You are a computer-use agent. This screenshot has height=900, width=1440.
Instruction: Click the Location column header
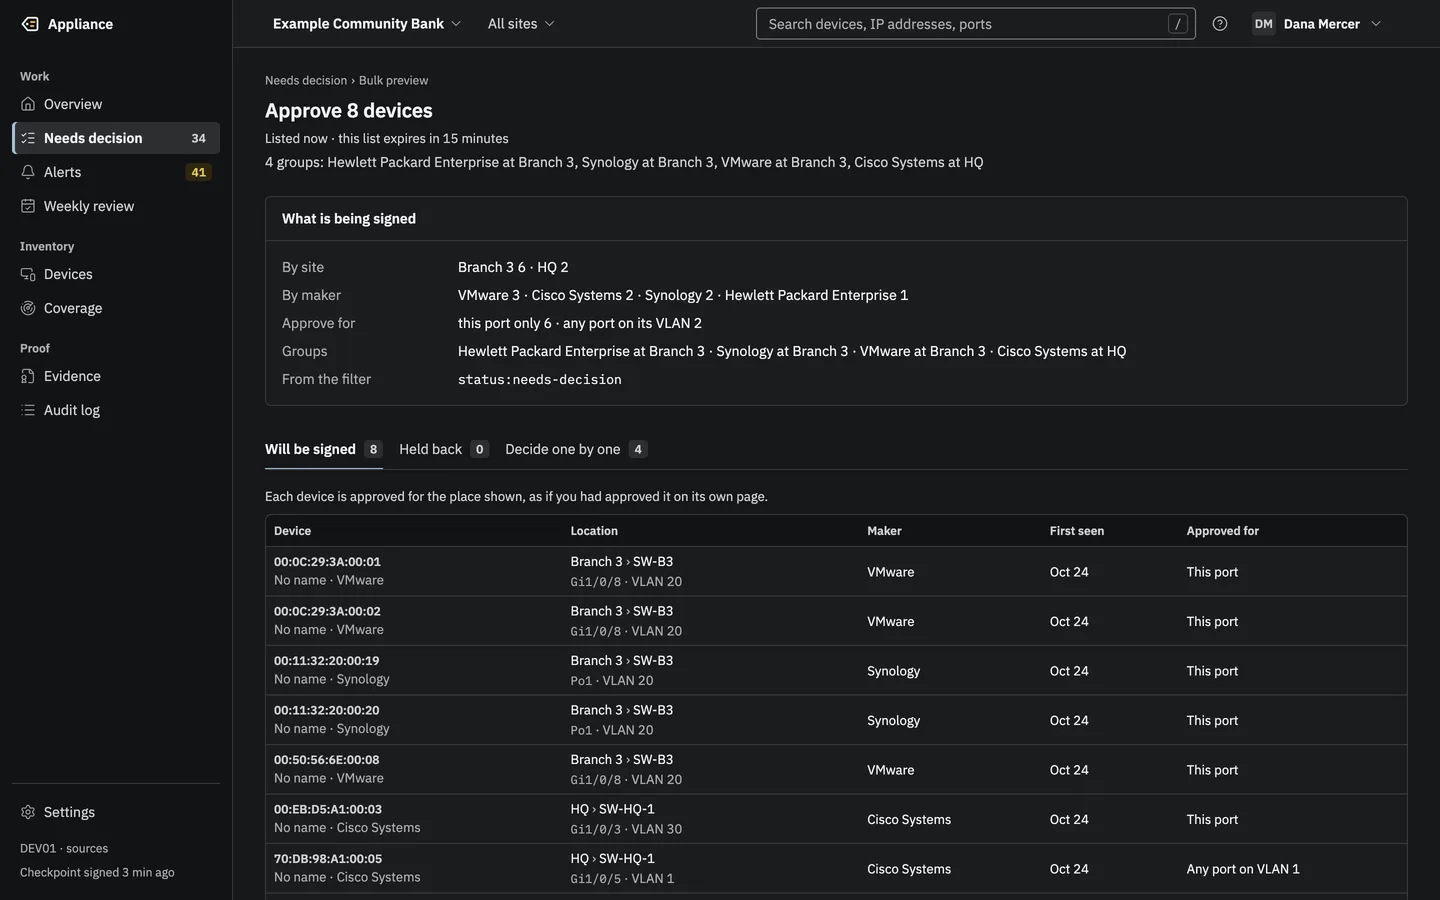(594, 531)
